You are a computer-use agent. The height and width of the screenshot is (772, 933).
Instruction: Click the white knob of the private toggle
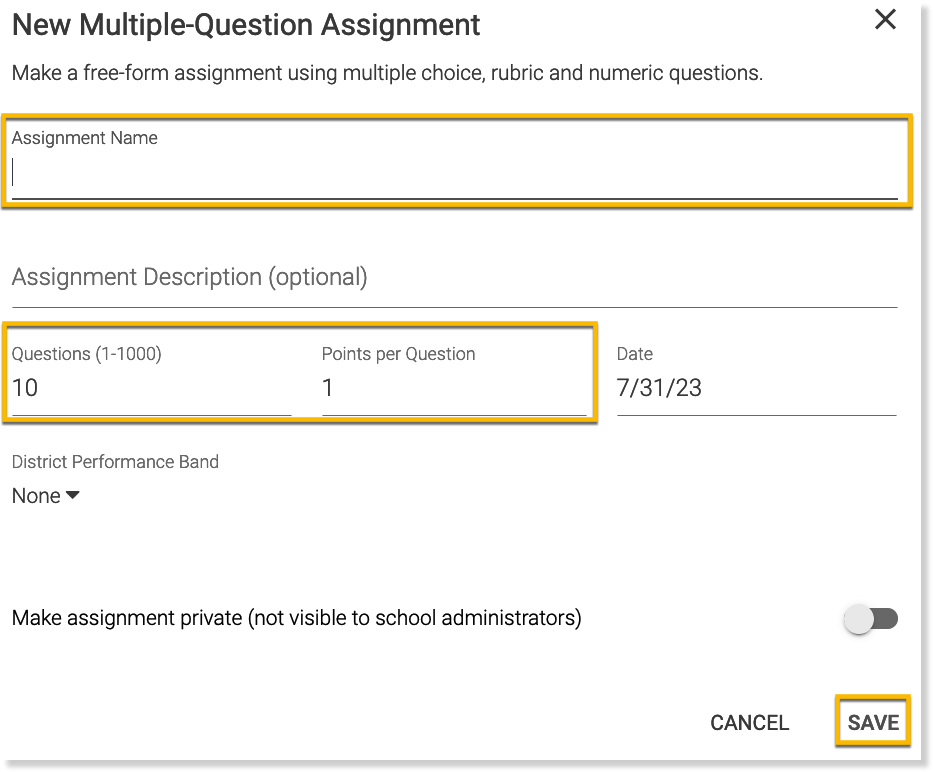point(859,620)
